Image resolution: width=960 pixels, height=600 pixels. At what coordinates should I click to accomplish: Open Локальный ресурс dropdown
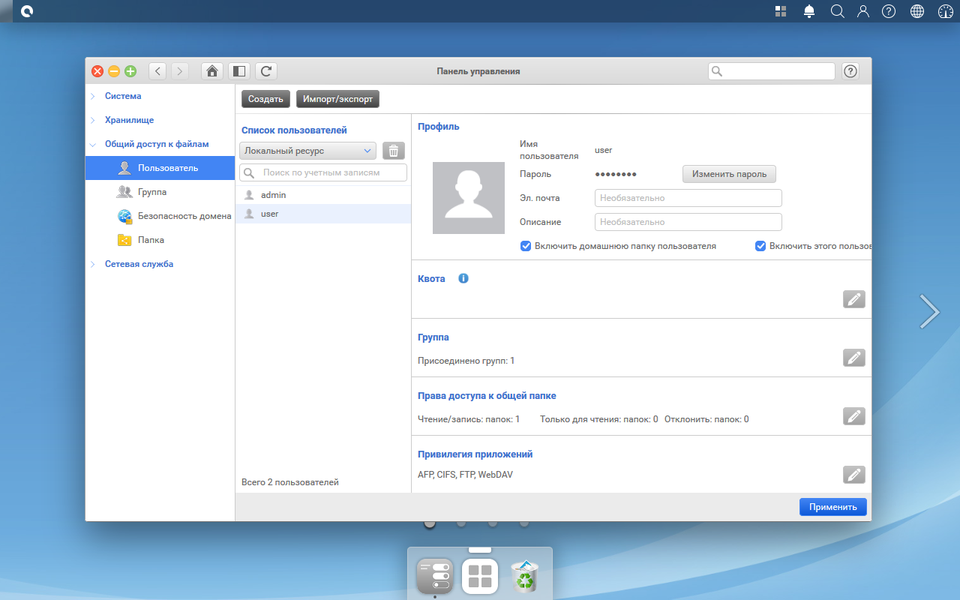click(x=307, y=151)
